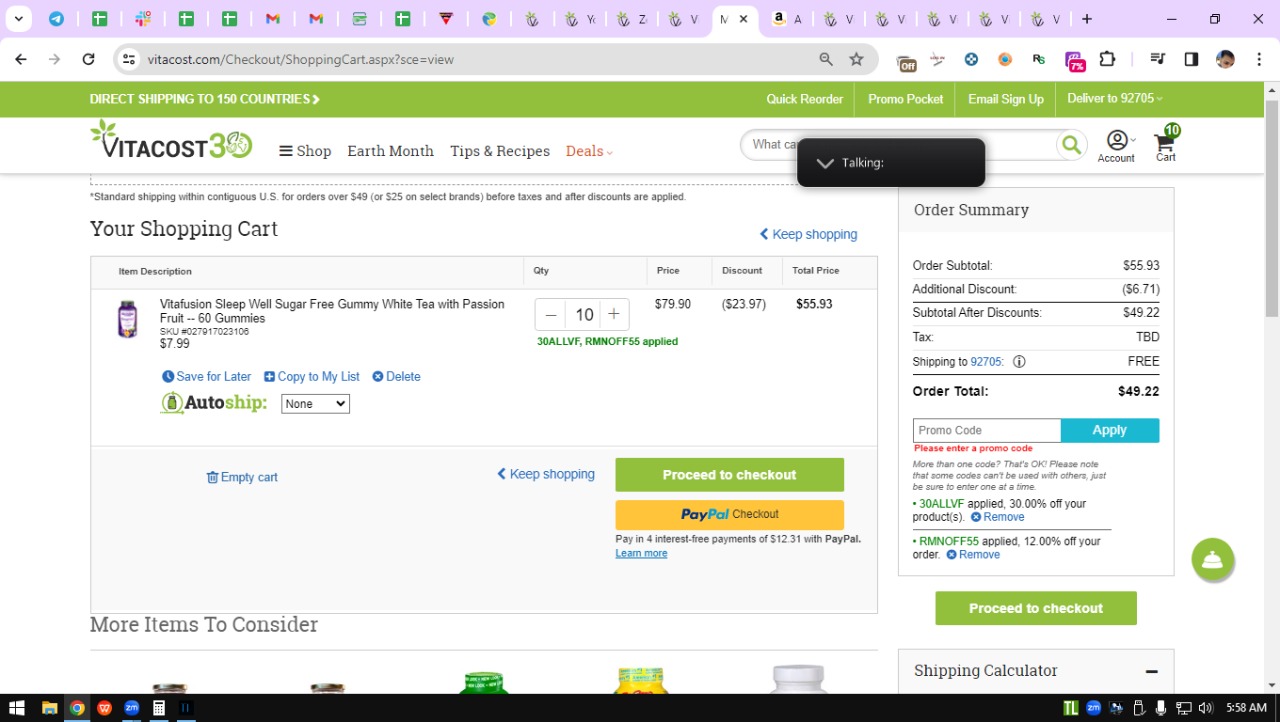1280x722 pixels.
Task: Open the Account menu icon
Action: tap(1117, 146)
